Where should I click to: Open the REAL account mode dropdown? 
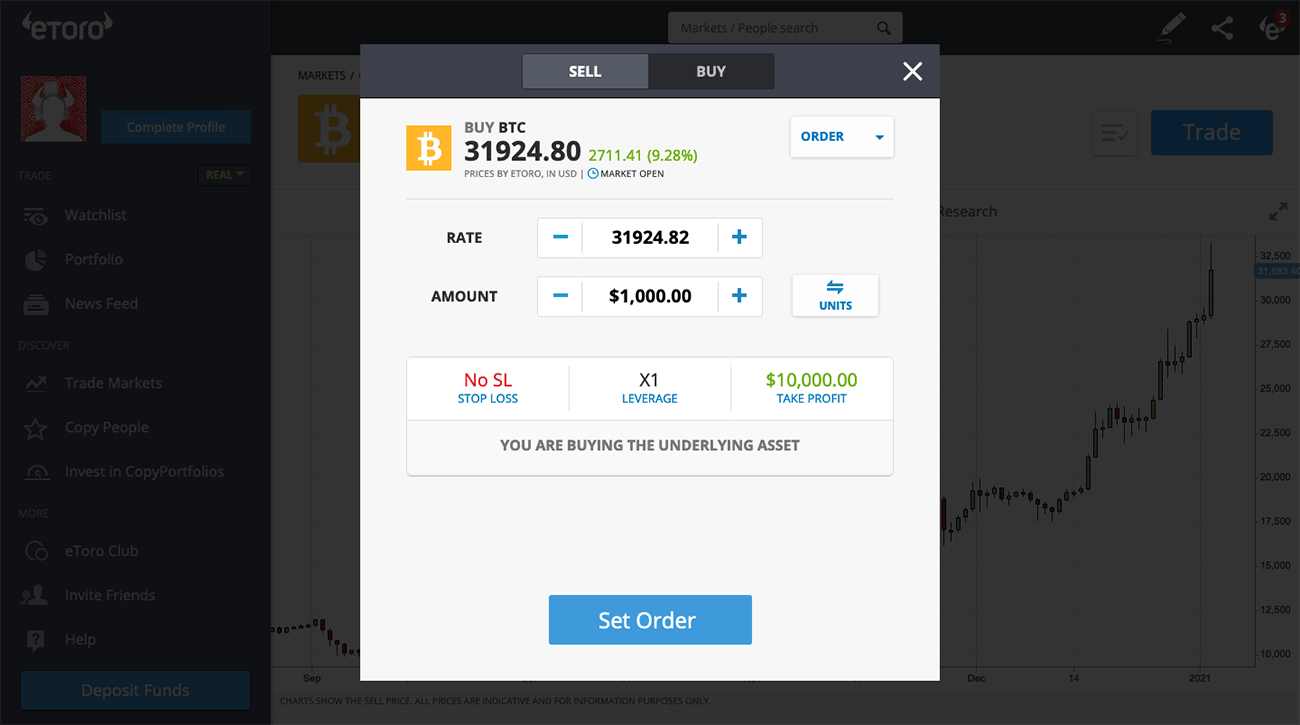point(225,175)
